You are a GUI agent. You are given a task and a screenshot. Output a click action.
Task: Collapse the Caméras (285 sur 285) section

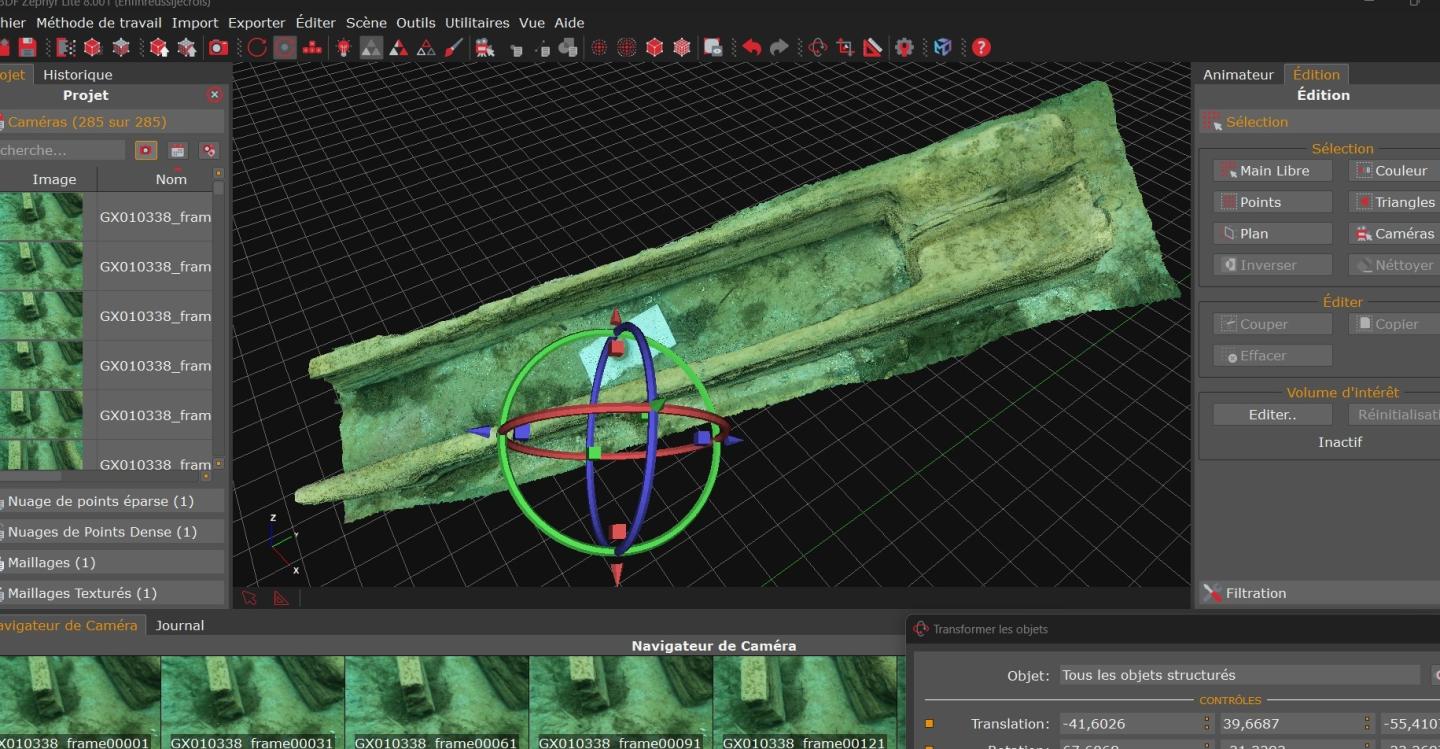tap(111, 122)
